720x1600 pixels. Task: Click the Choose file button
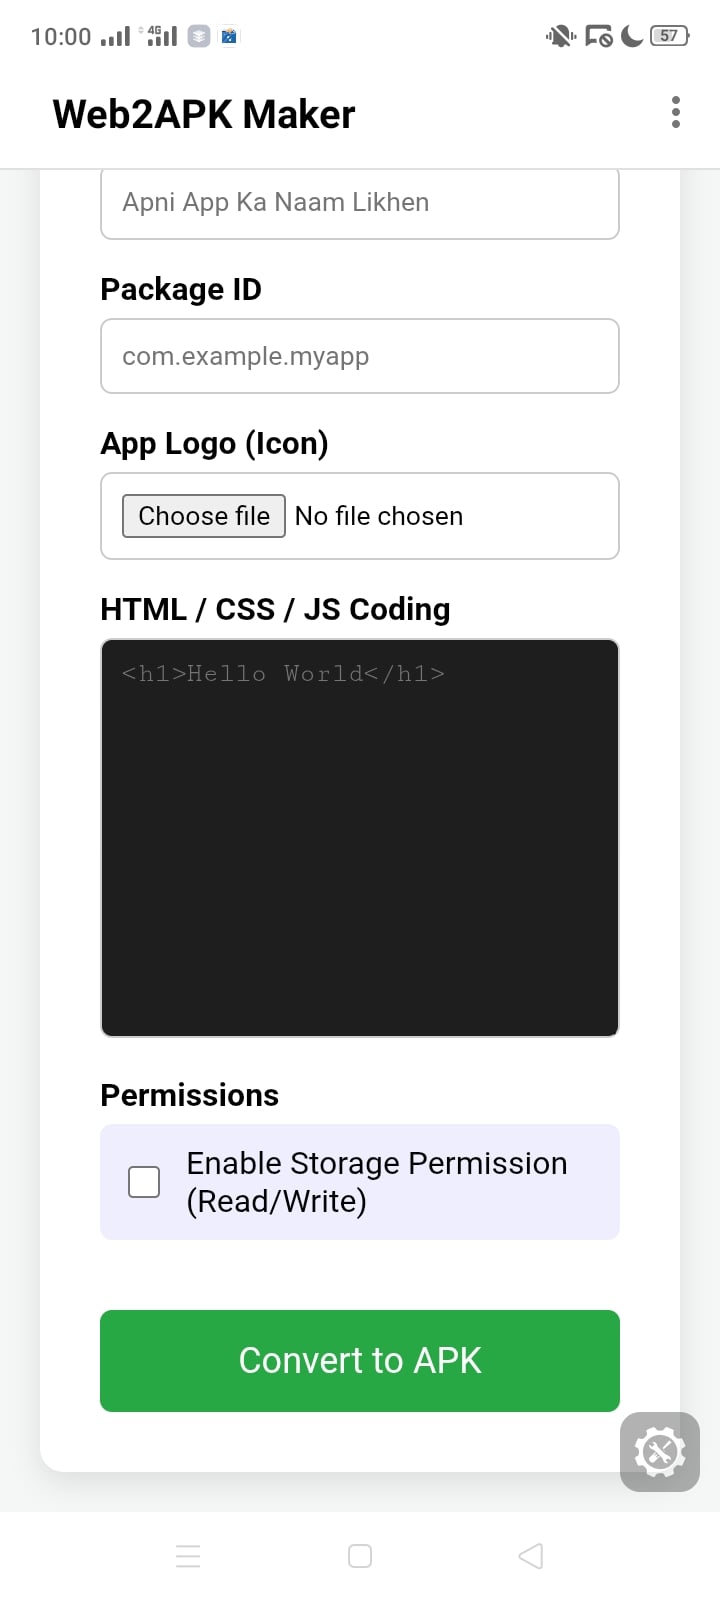point(204,516)
